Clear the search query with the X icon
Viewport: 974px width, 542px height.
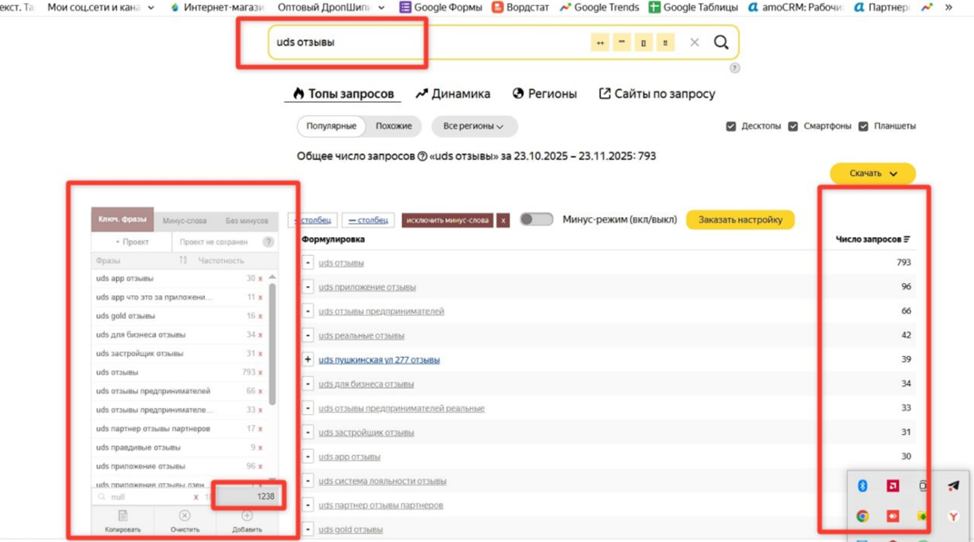pos(694,42)
